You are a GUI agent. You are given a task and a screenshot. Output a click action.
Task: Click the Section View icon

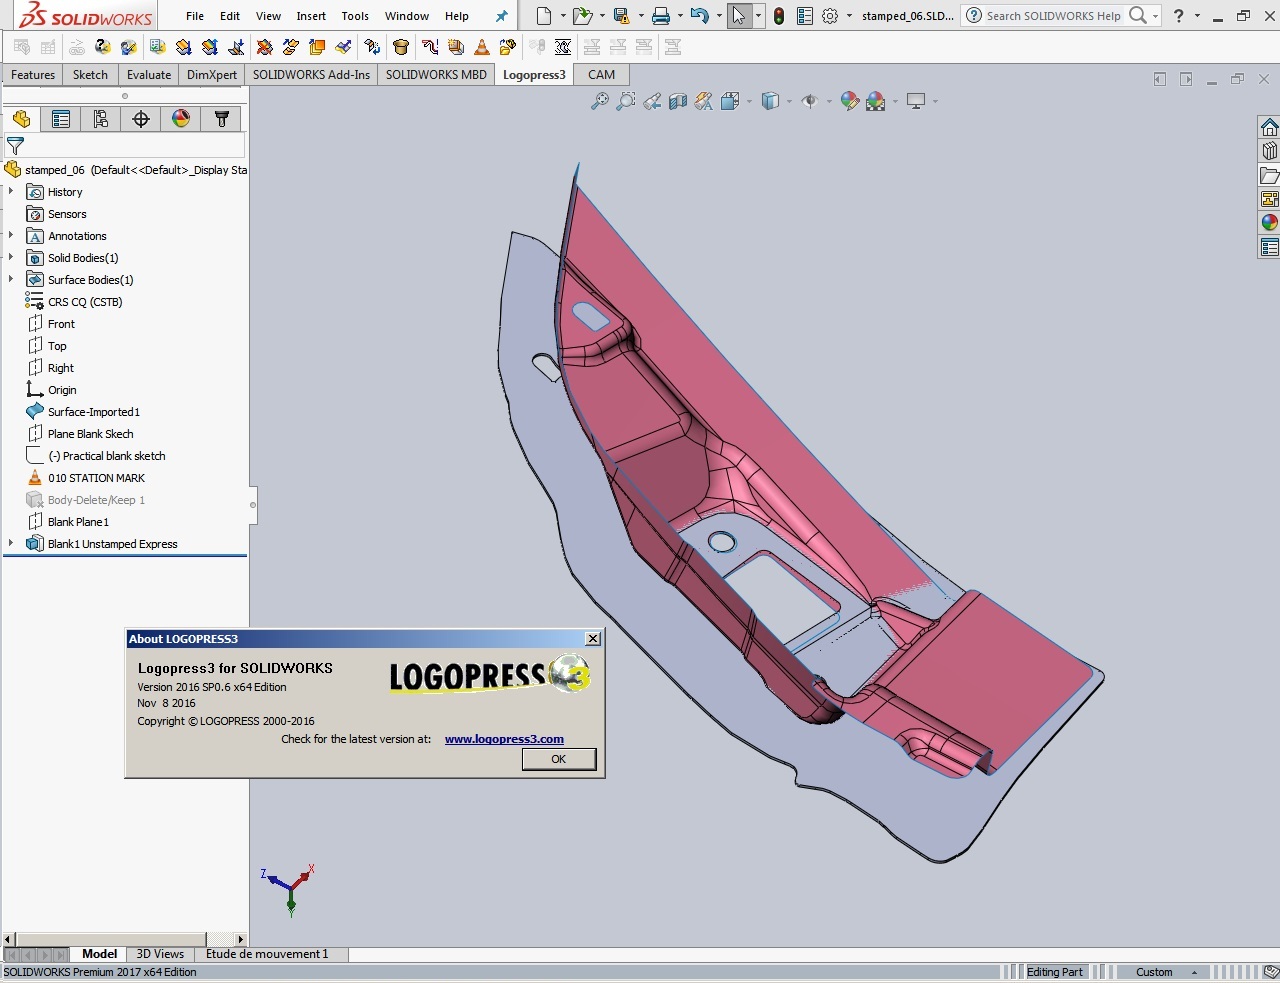pos(678,101)
